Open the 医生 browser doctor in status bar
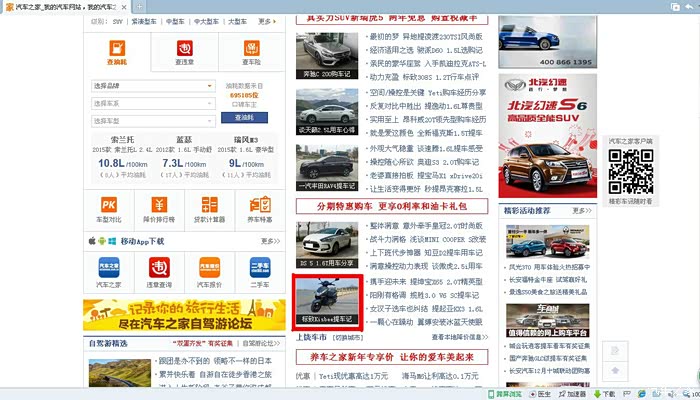 pos(540,394)
